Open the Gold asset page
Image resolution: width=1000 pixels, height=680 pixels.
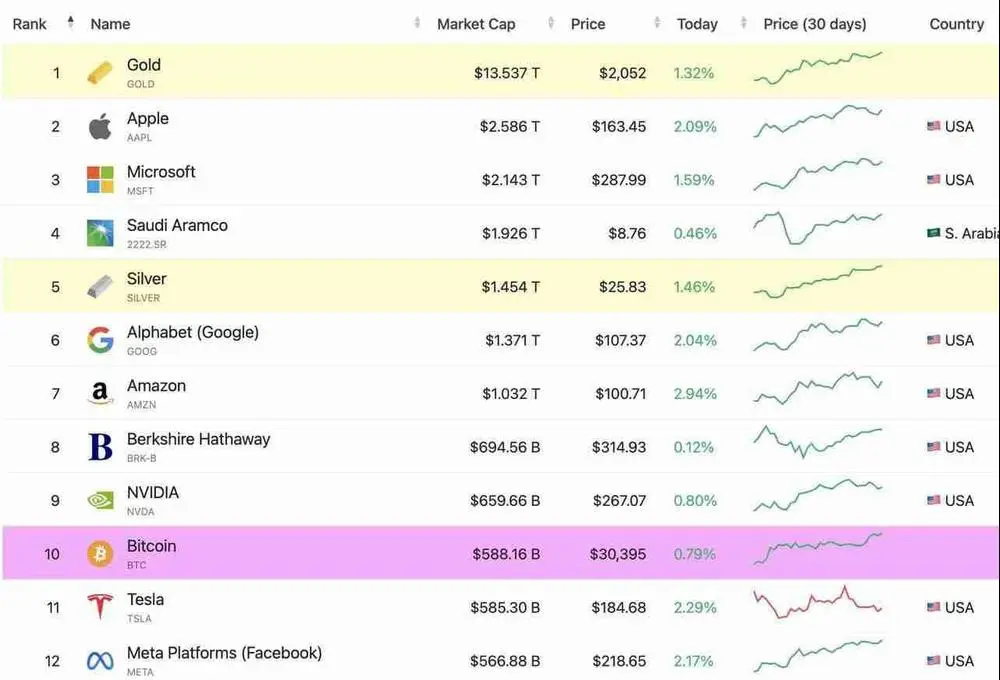143,64
